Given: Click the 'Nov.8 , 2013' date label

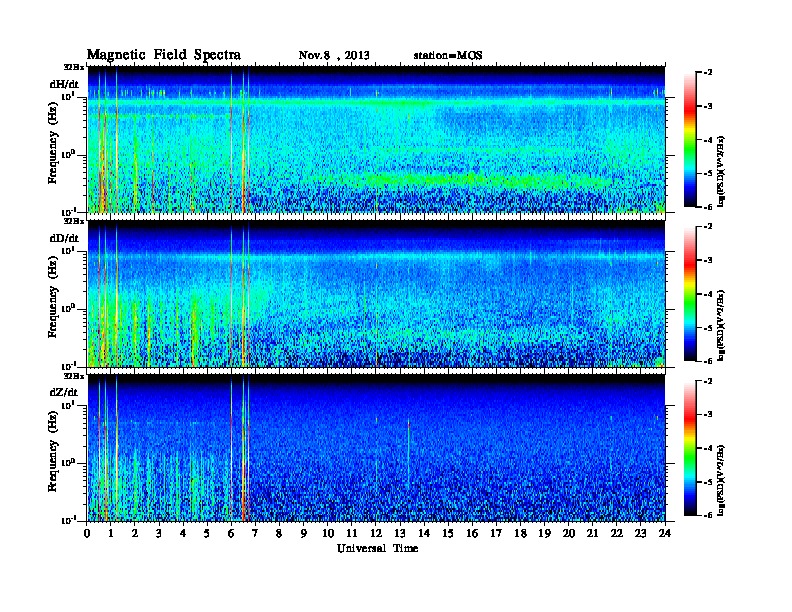Looking at the screenshot, I should pos(334,56).
